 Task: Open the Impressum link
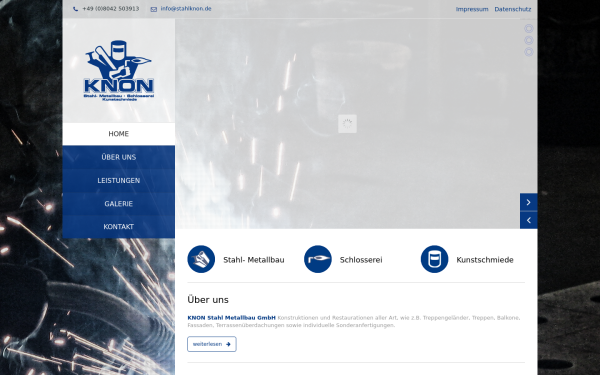pos(472,9)
